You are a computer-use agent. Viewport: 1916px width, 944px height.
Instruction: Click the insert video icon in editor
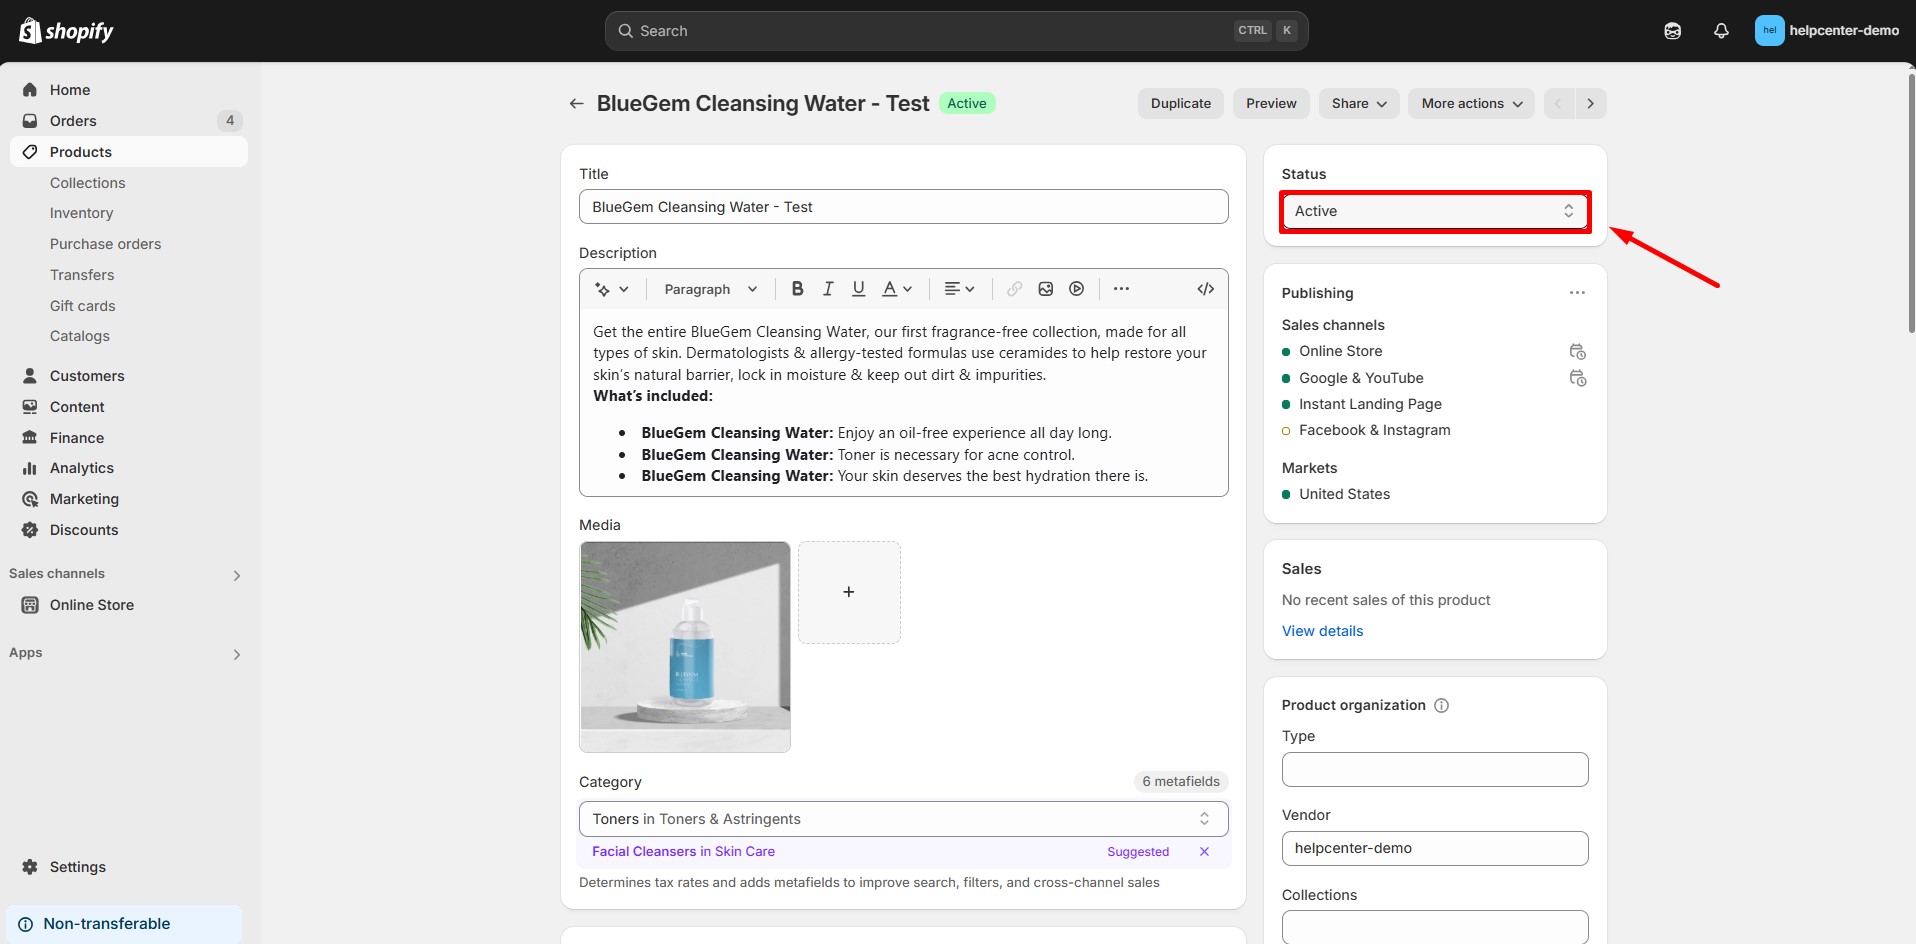[x=1076, y=289]
